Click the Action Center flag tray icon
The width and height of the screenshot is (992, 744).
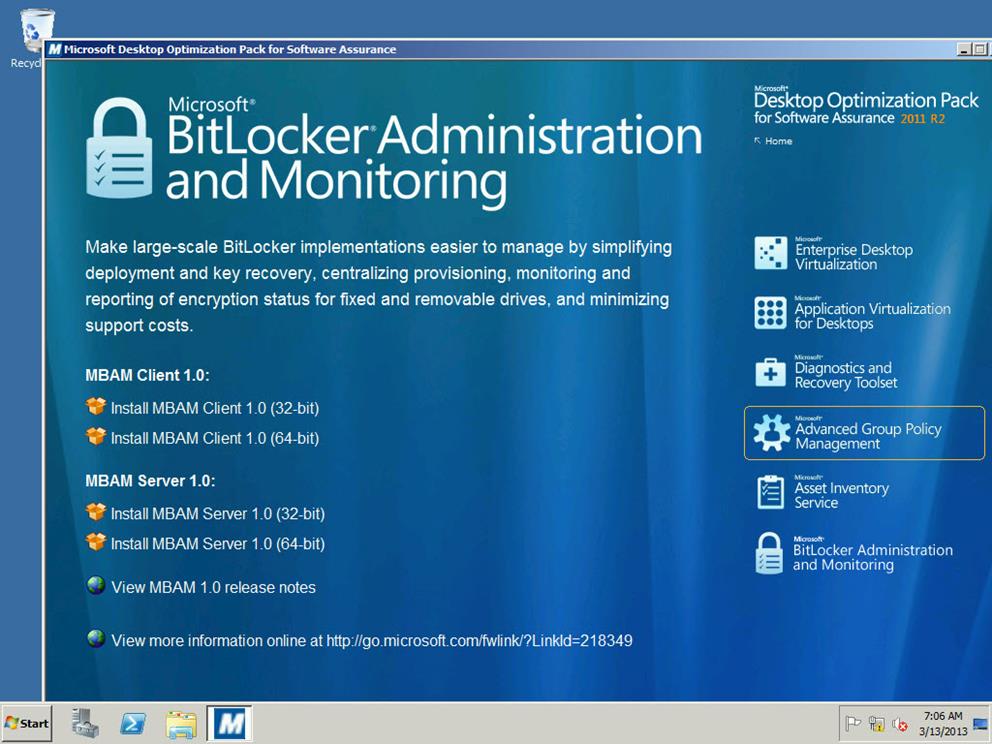[853, 722]
